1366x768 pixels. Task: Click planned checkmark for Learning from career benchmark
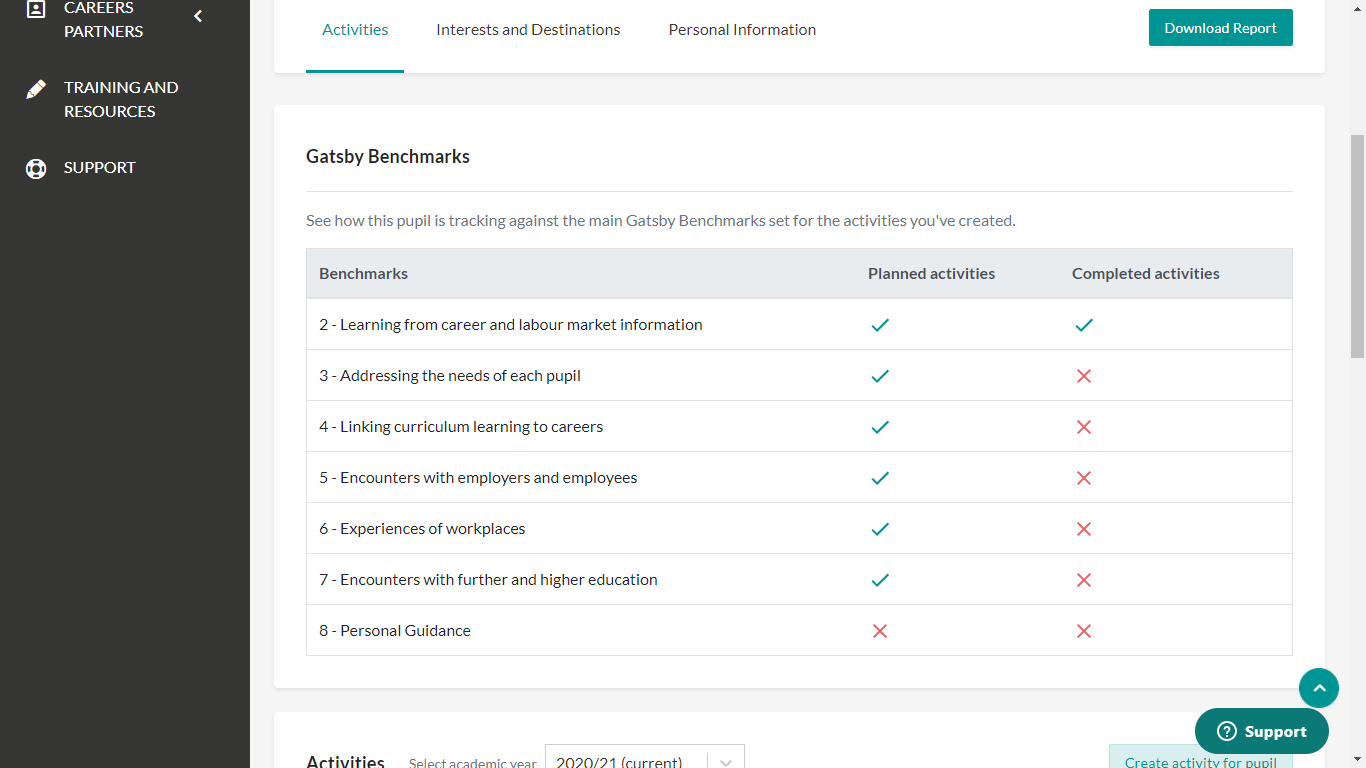tap(880, 325)
